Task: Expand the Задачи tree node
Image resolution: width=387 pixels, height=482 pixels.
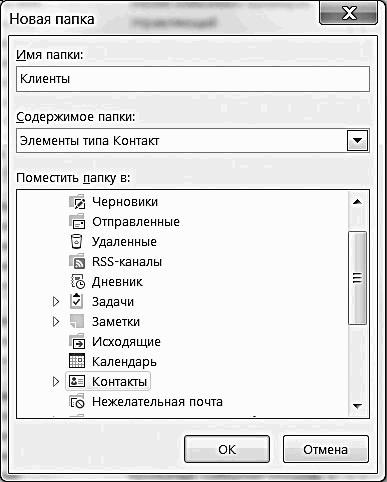Action: coord(56,302)
